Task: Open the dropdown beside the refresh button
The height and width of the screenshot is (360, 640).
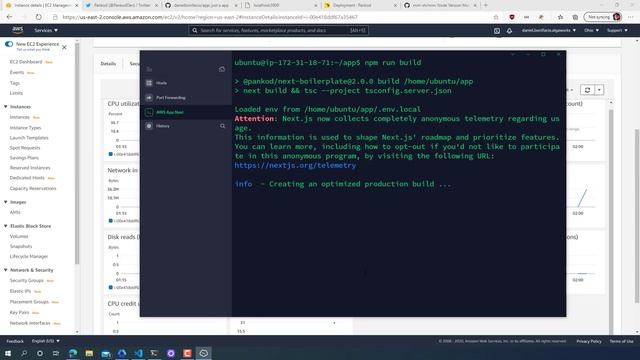Action: (599, 90)
